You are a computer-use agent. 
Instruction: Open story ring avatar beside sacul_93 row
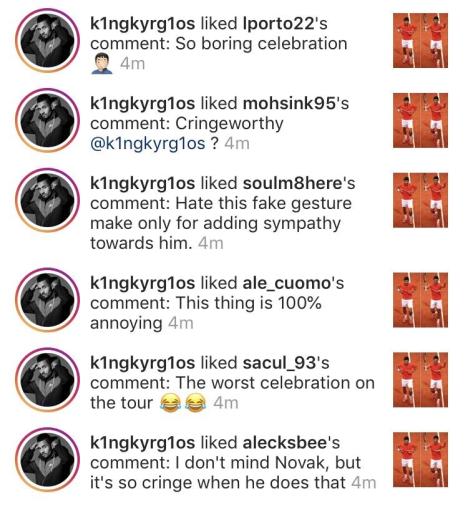(x=47, y=380)
